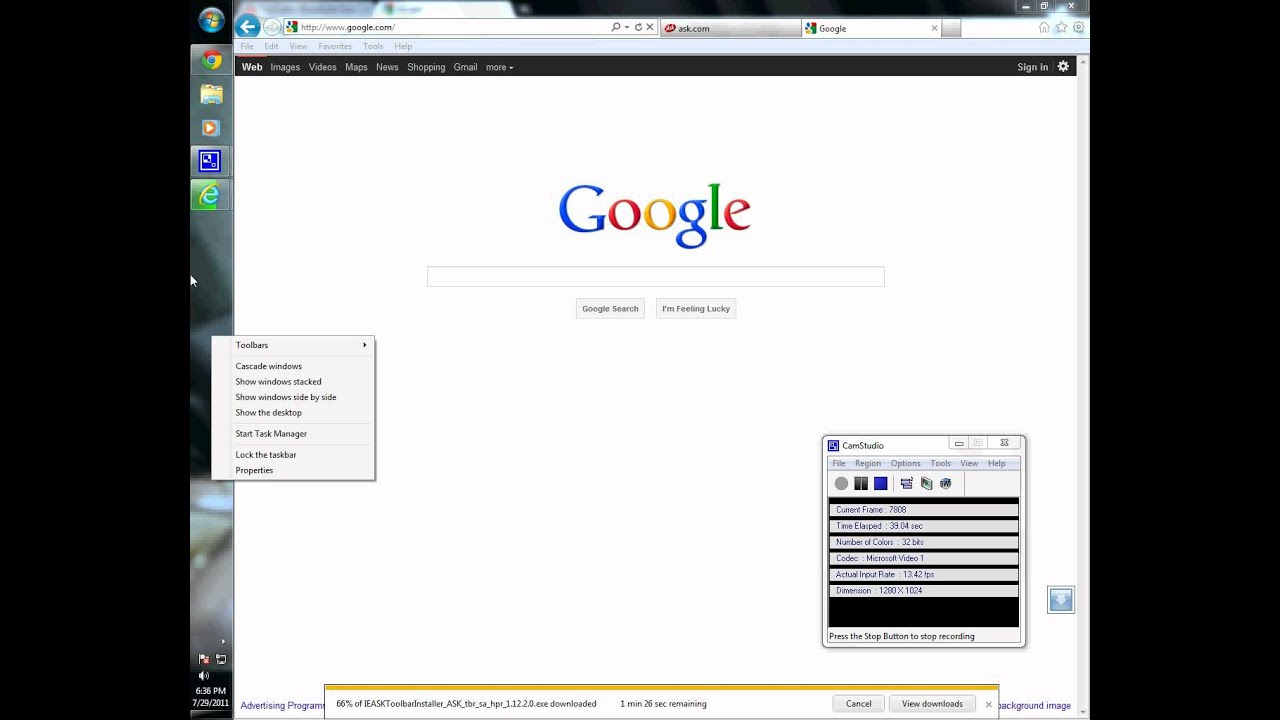Screen dimensions: 1280x720
Task: Choose Cascade windows from the context menu
Action: [x=294, y=366]
